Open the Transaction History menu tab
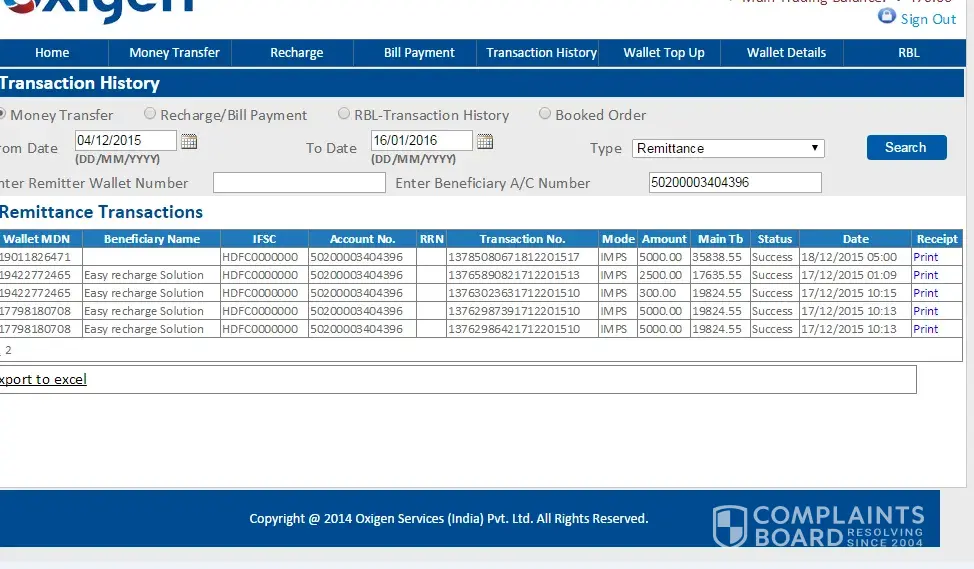 point(541,53)
